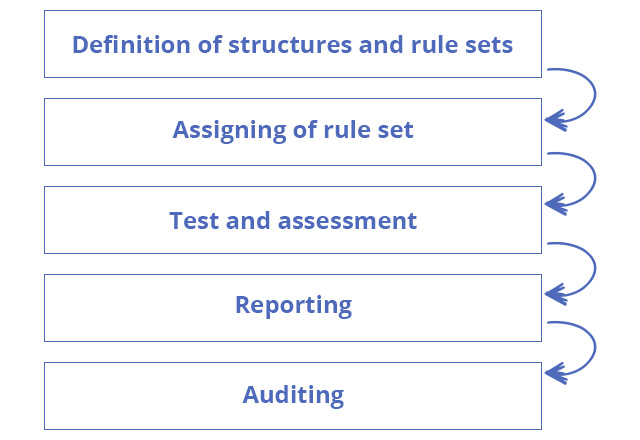Image resolution: width=640 pixels, height=440 pixels.
Task: Click the arrowhead pointing at Test and assessment
Action: tap(556, 204)
